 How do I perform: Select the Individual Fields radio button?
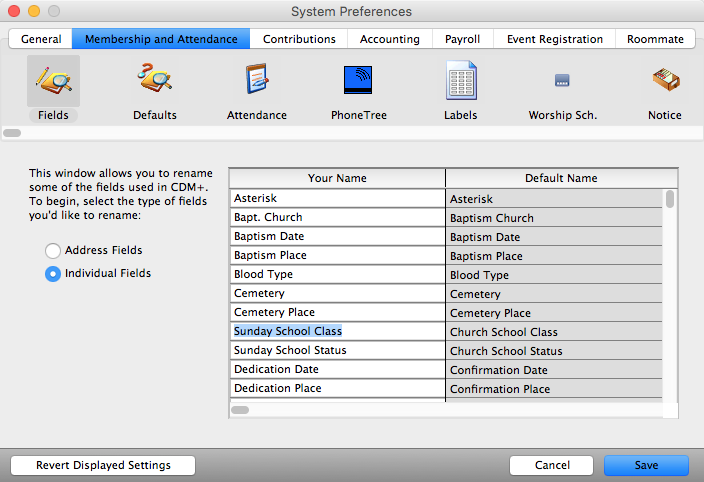coord(53,273)
